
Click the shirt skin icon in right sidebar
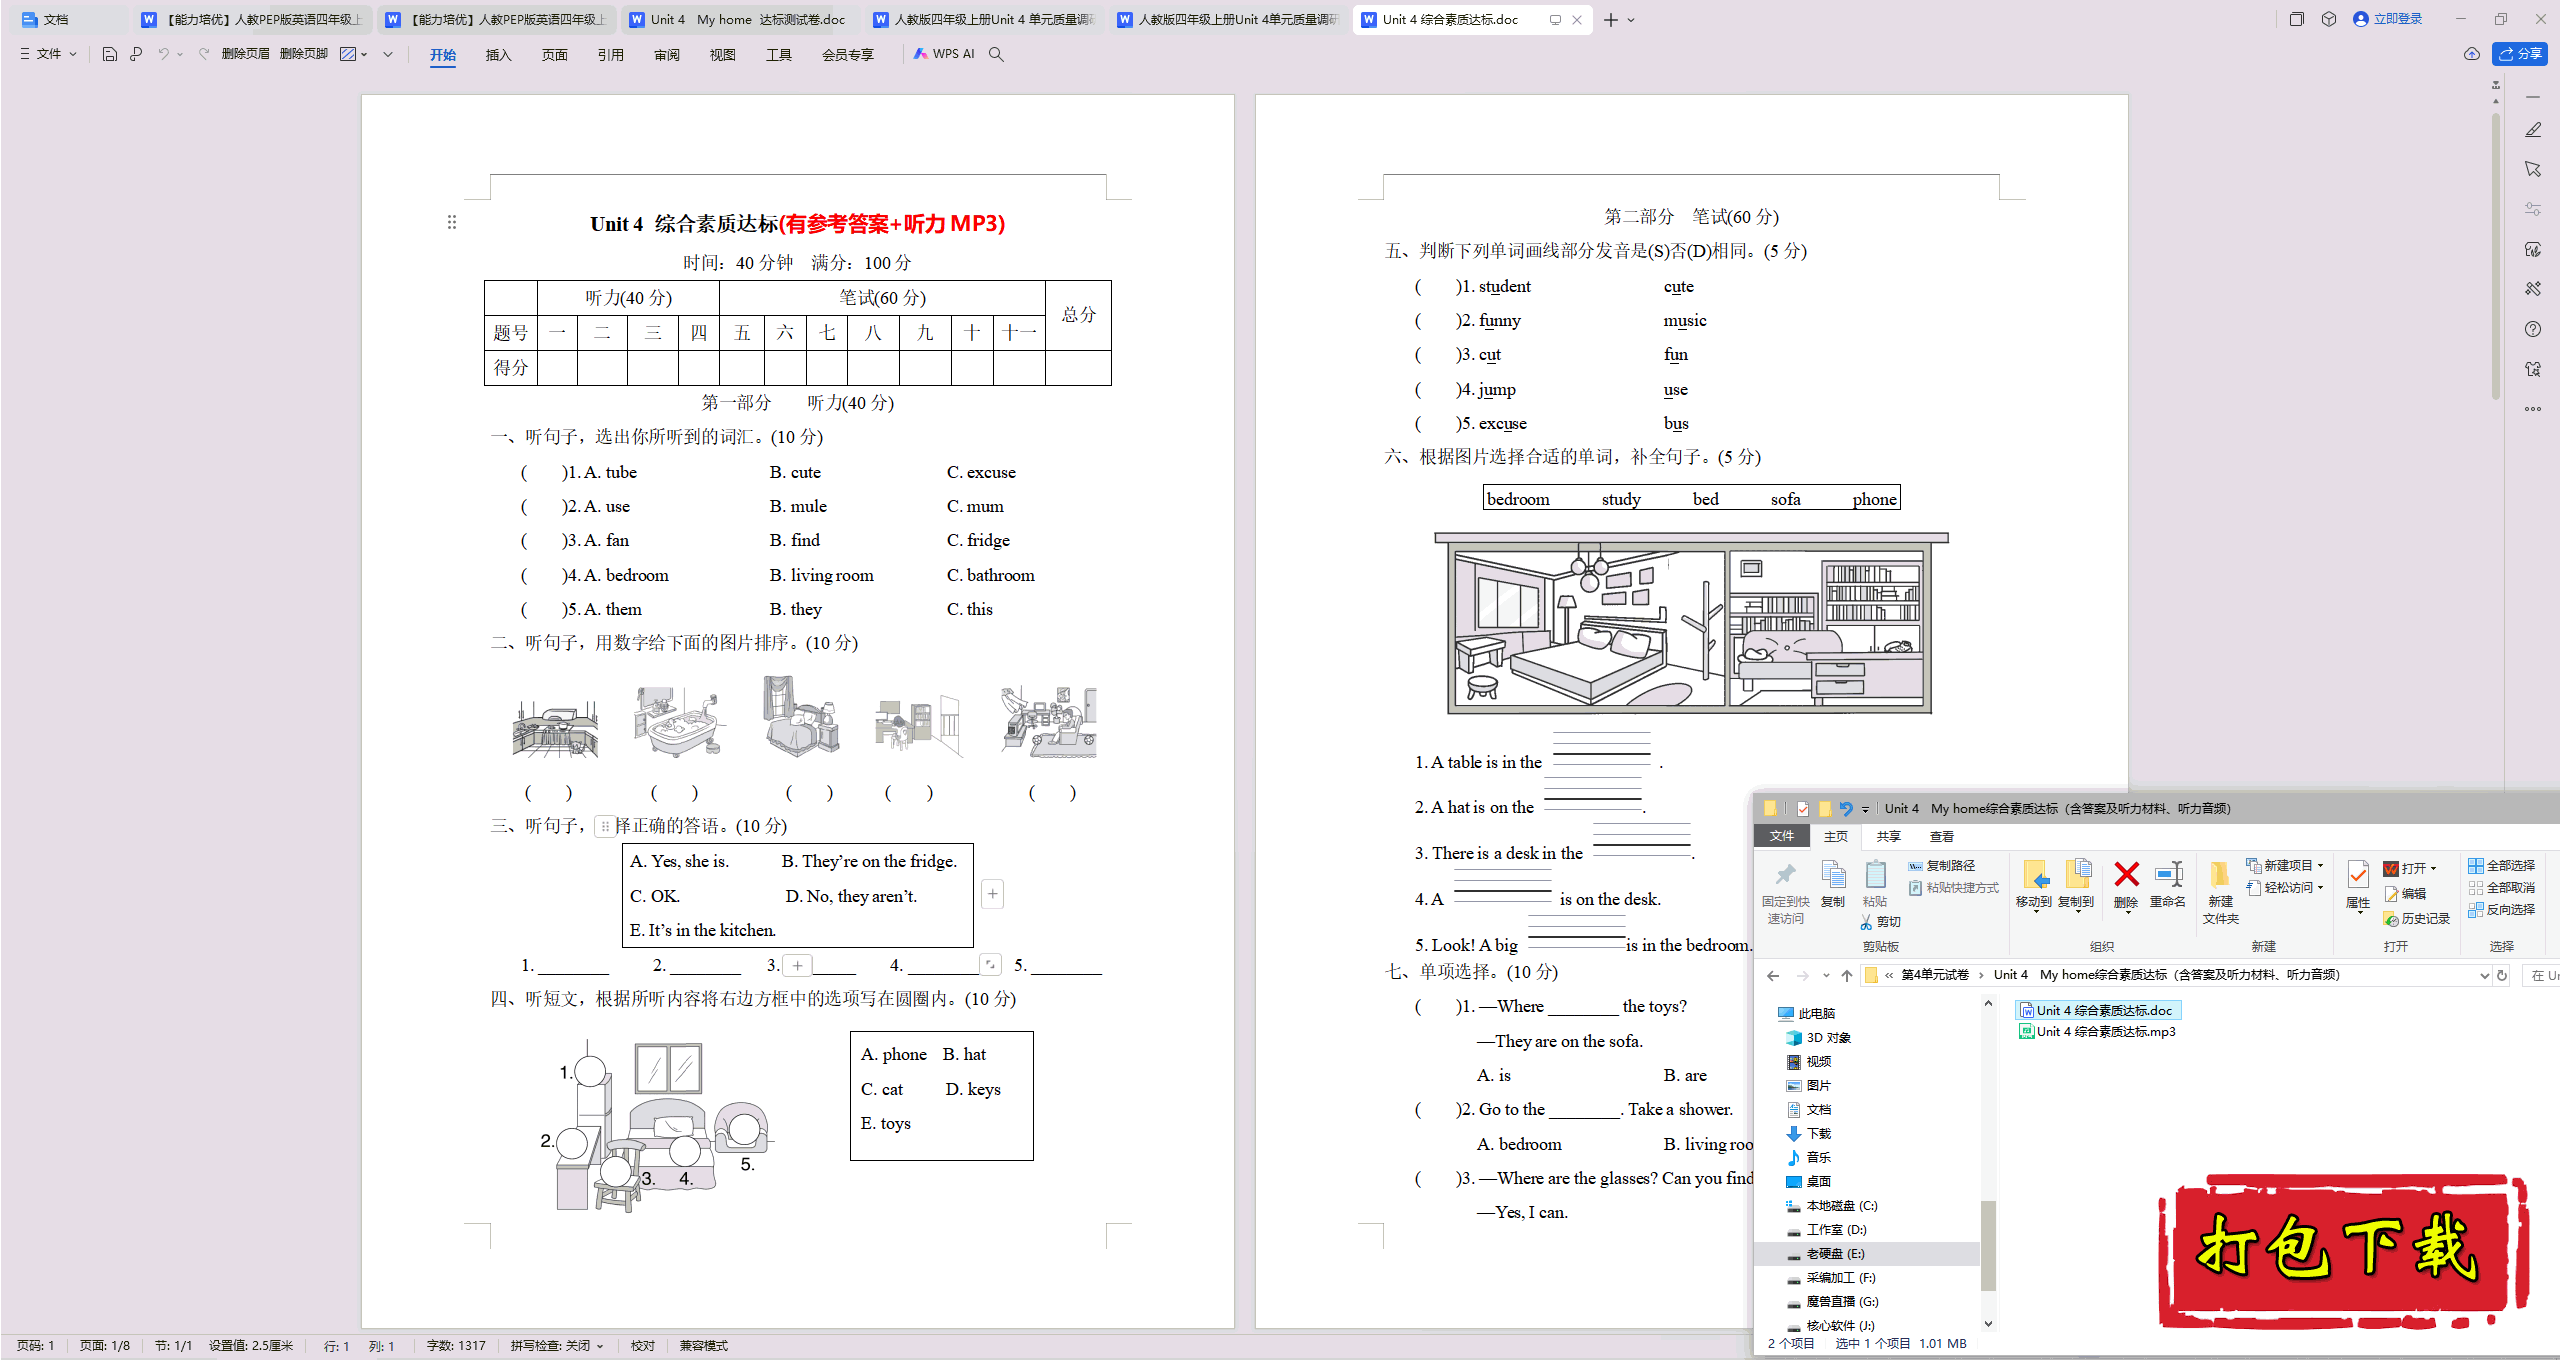pos(2533,369)
